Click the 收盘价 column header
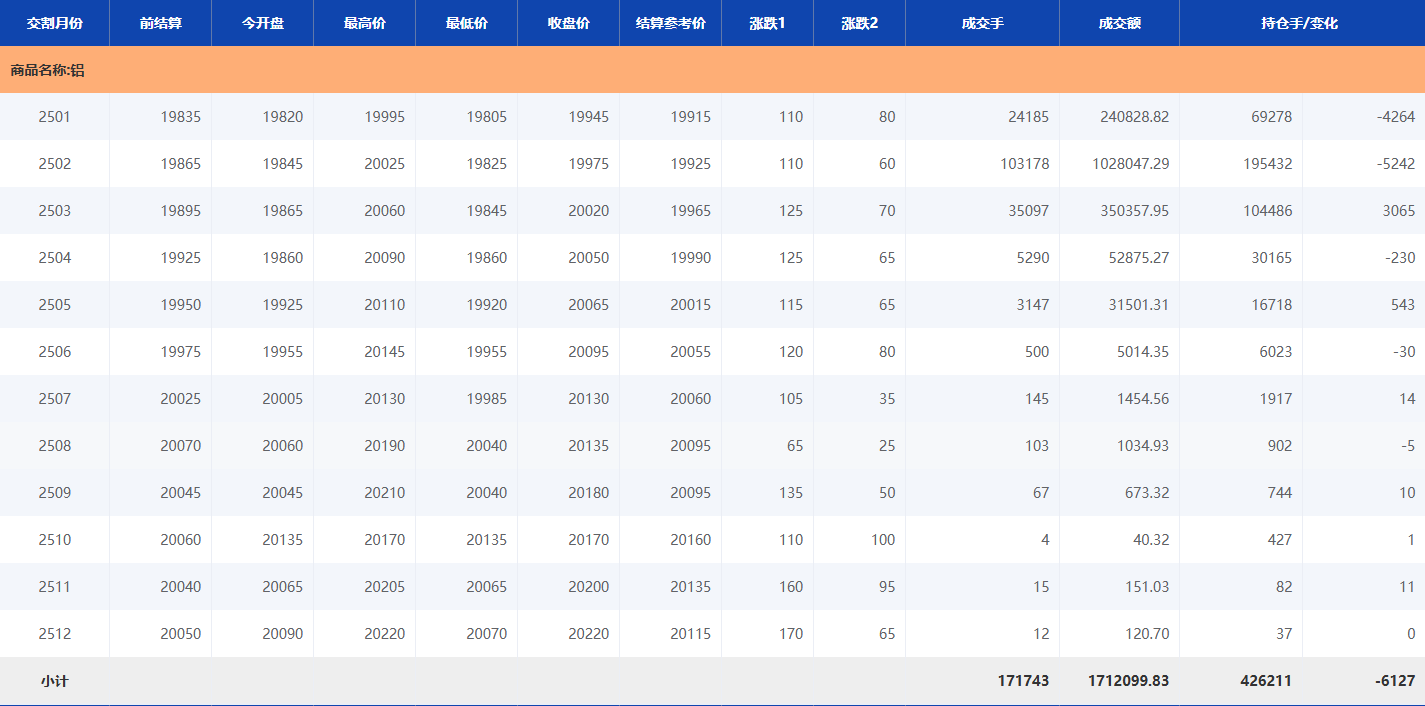The width and height of the screenshot is (1425, 706). [x=569, y=23]
